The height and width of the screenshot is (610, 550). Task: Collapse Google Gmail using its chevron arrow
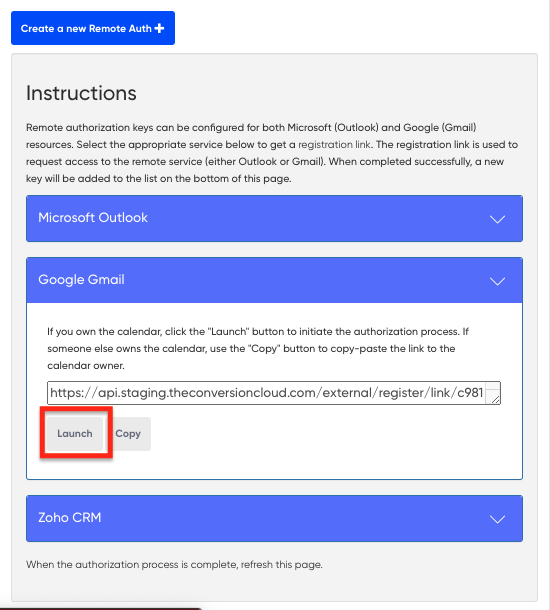coord(497,281)
